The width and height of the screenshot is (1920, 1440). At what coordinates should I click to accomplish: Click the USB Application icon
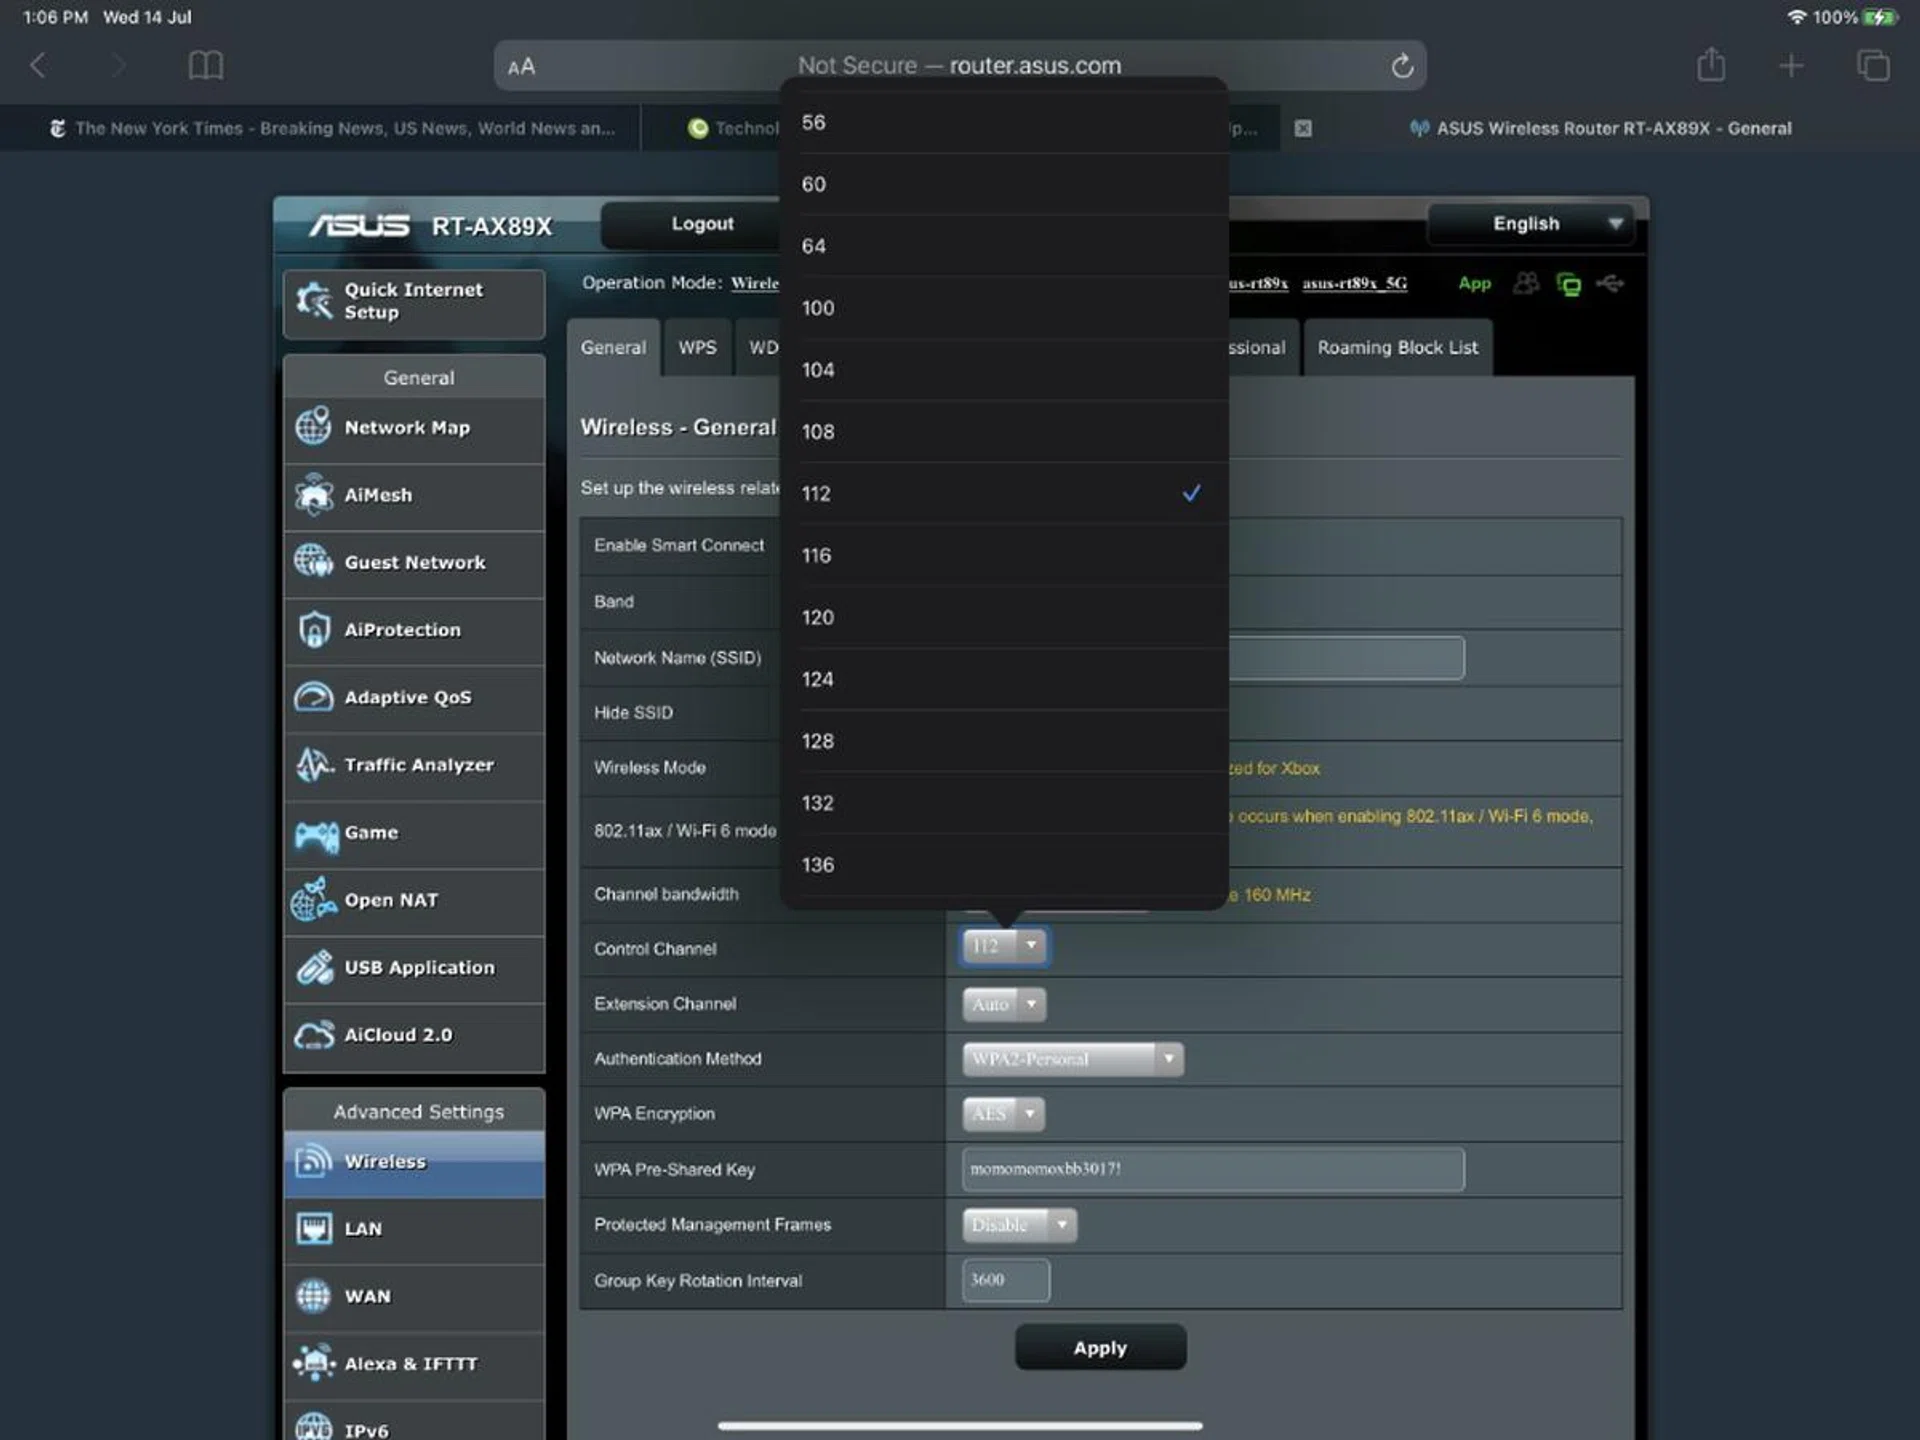point(313,968)
